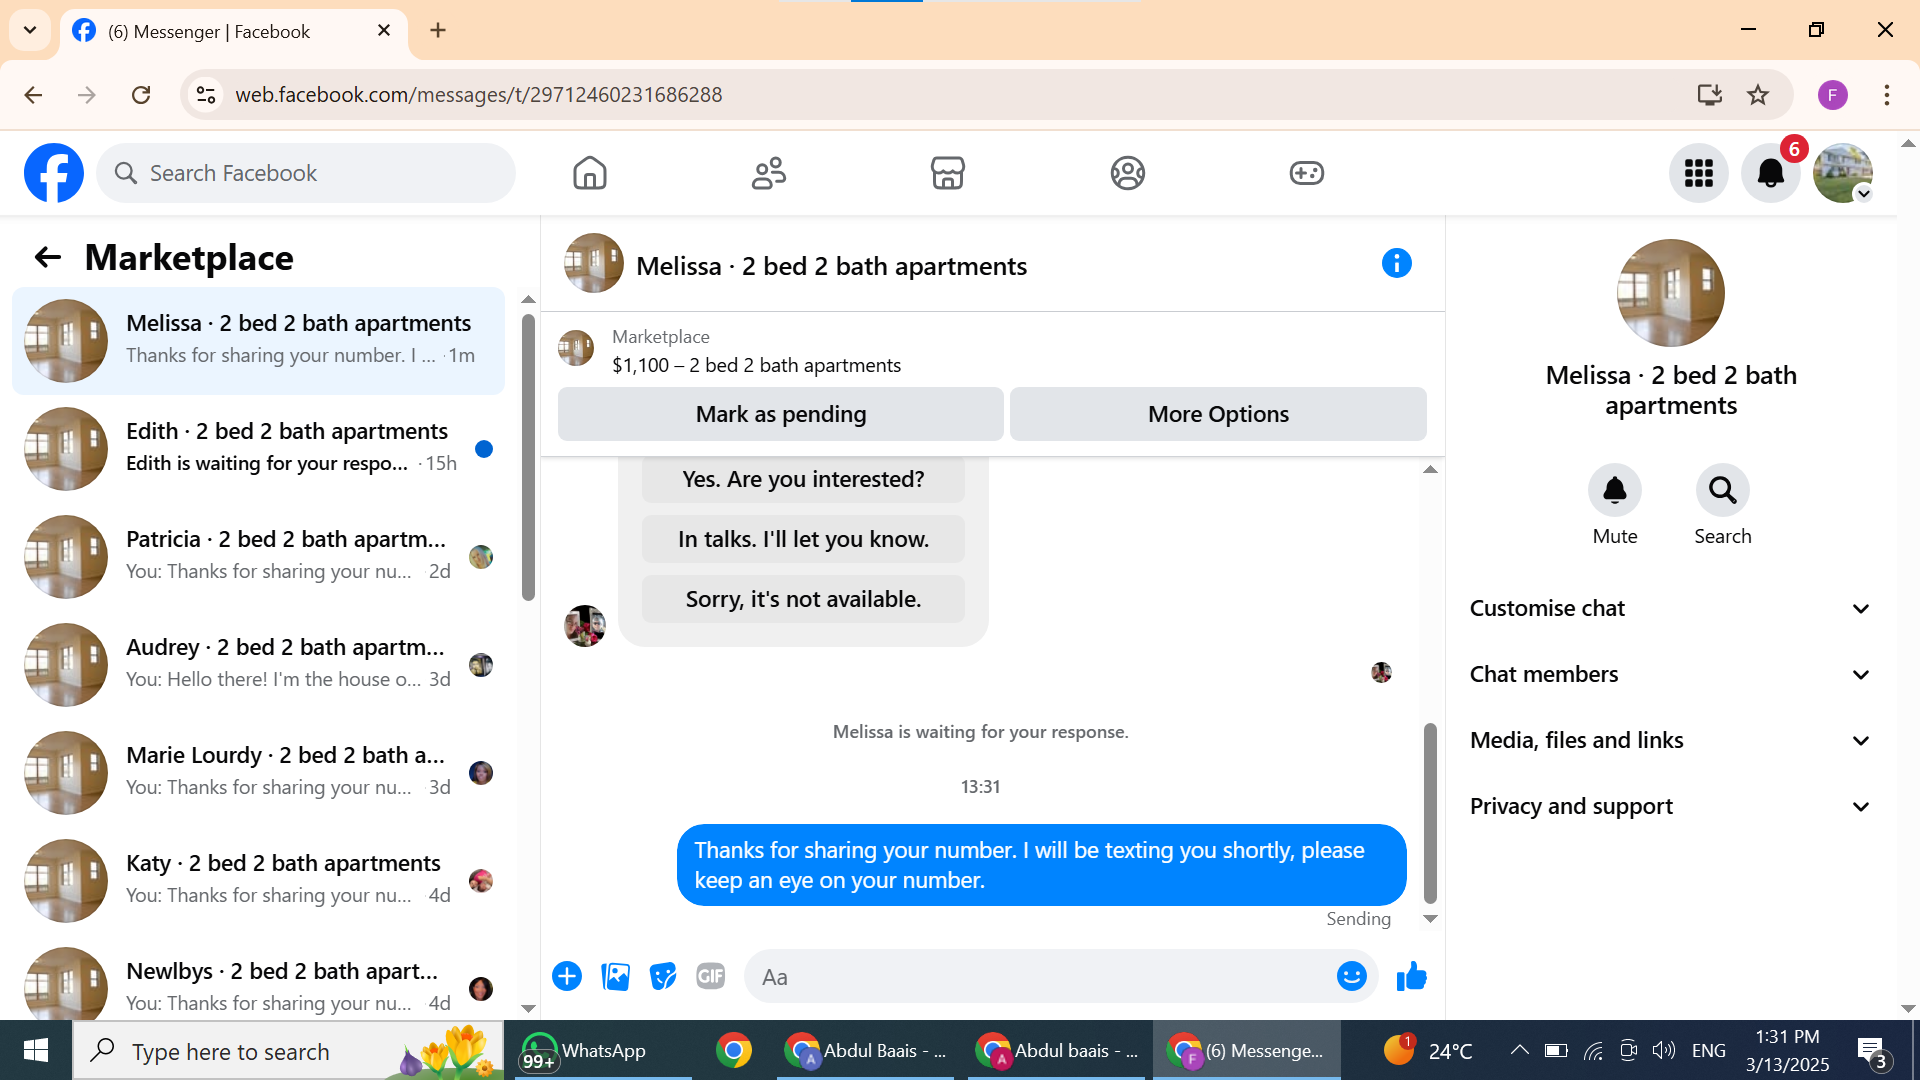Image resolution: width=1920 pixels, height=1080 pixels.
Task: Bookmark this page with the star icon
Action: click(1758, 95)
